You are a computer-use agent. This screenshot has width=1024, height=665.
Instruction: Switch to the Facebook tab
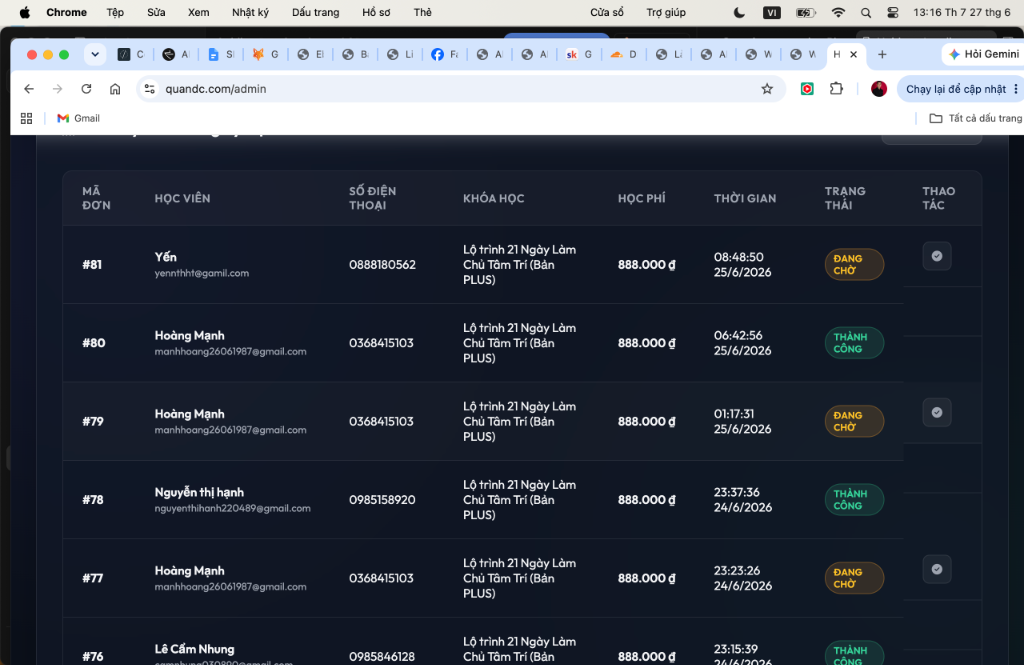(445, 55)
